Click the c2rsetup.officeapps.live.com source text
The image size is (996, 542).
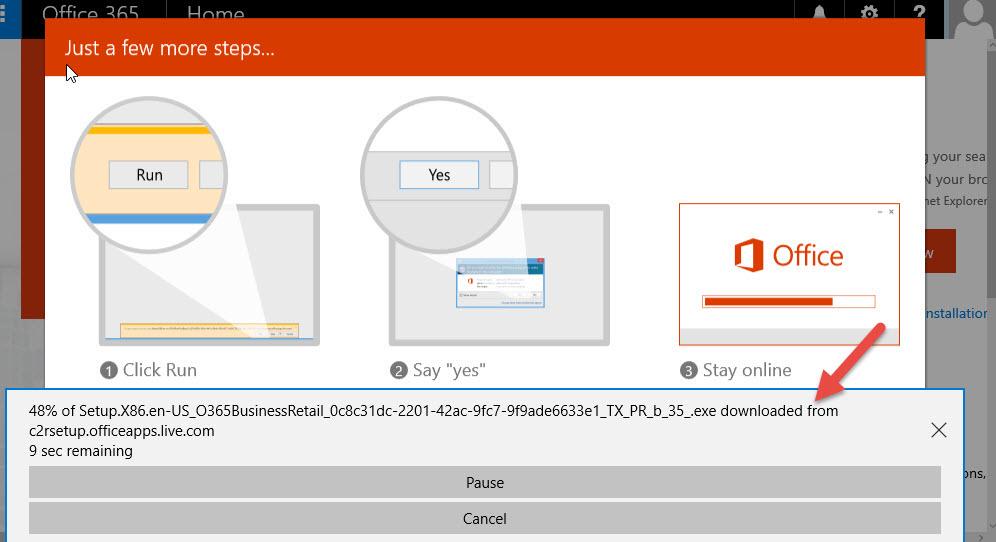pyautogui.click(x=121, y=431)
